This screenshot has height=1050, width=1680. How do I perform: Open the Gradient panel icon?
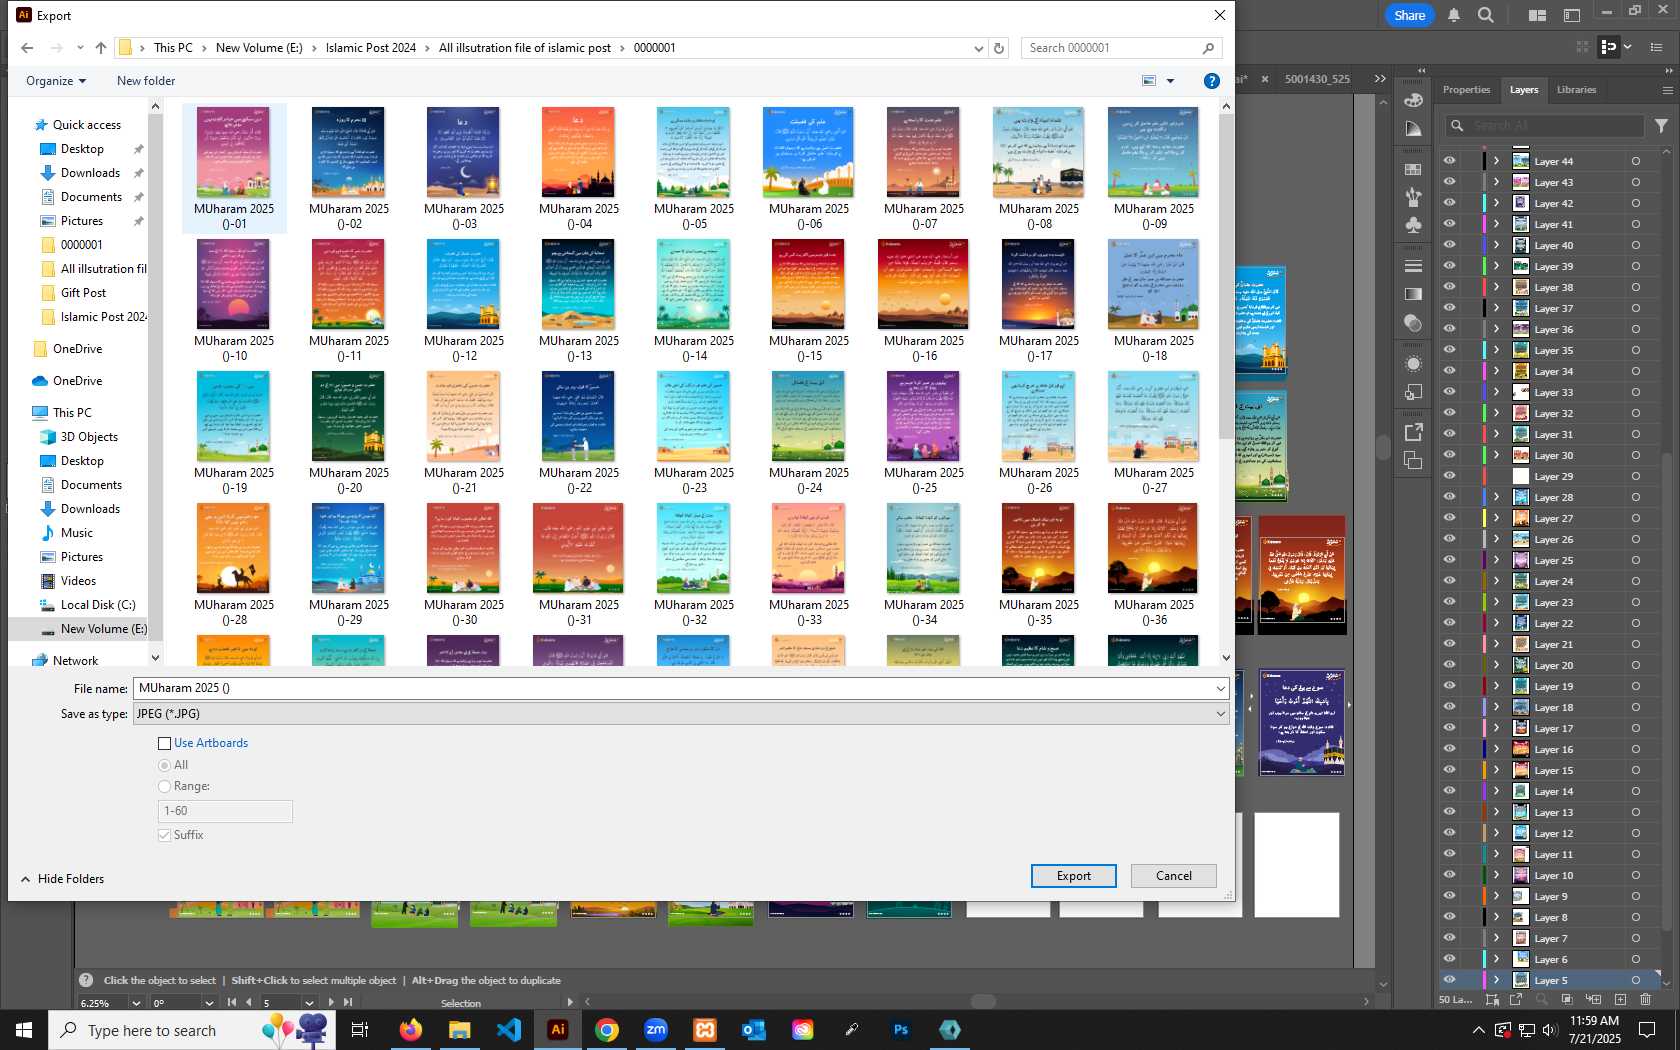[x=1413, y=294]
